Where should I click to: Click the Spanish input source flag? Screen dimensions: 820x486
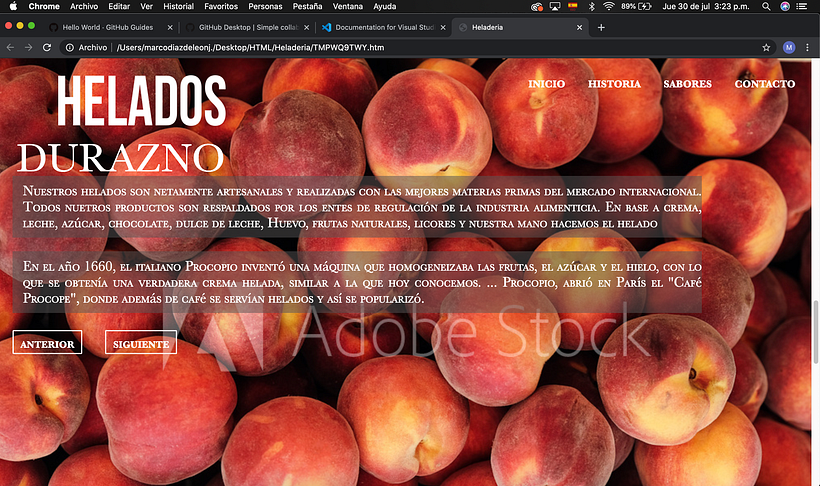point(573,6)
